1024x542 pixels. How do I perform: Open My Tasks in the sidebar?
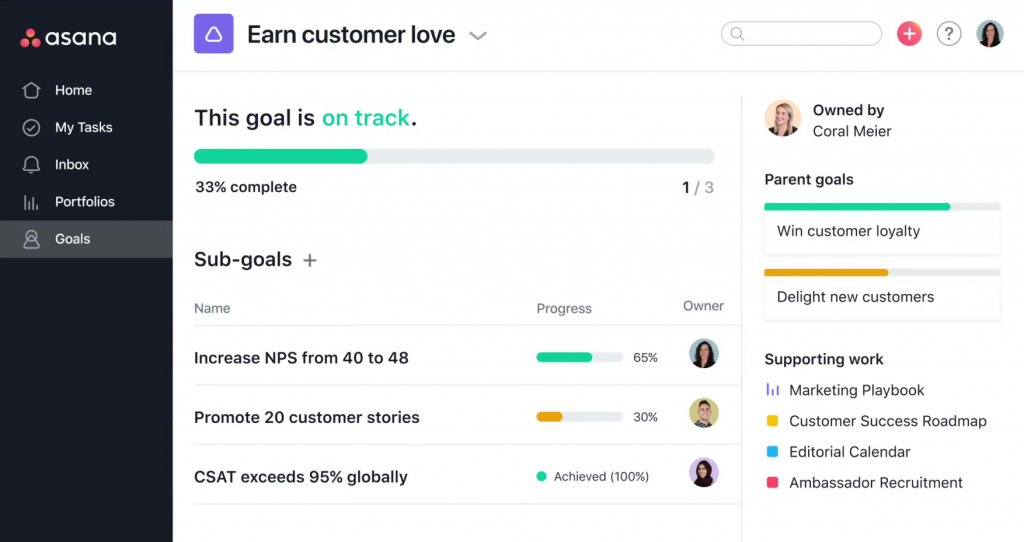click(83, 127)
